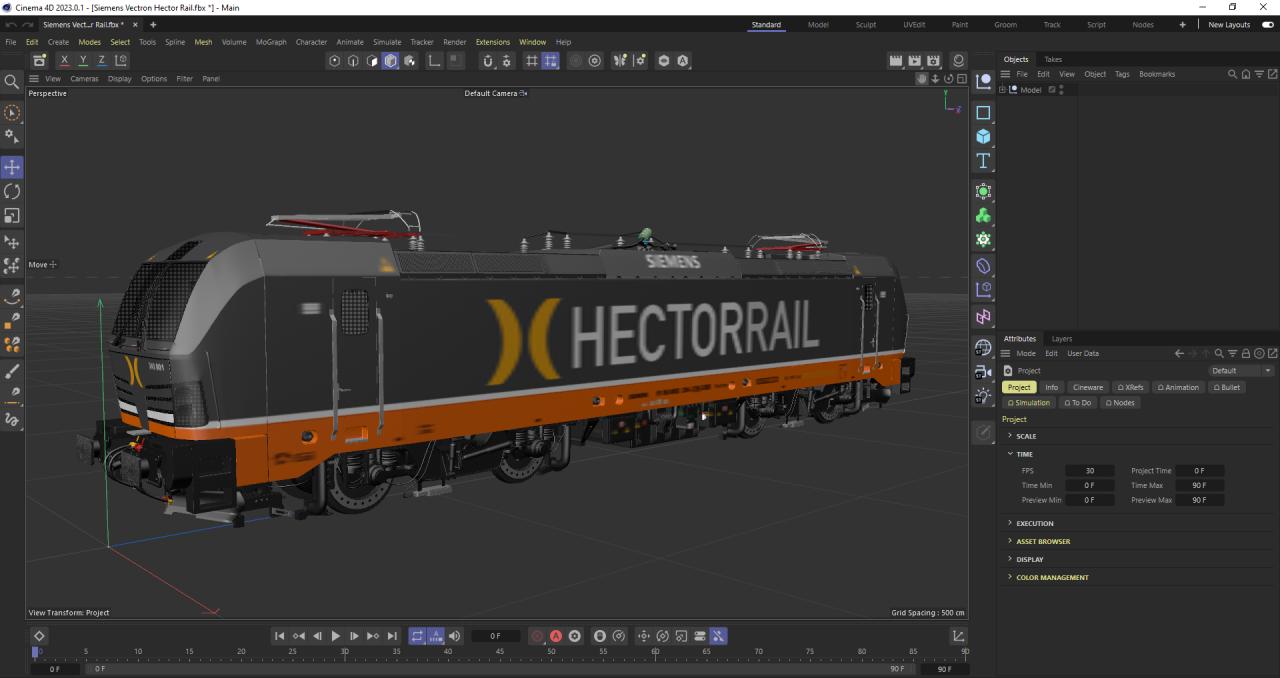Viewport: 1280px width, 678px height.
Task: Open the MoGraph menu
Action: click(x=270, y=42)
